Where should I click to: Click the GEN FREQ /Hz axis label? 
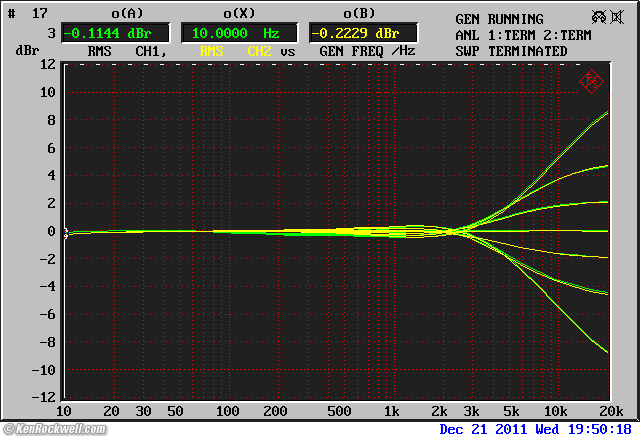coord(367,51)
